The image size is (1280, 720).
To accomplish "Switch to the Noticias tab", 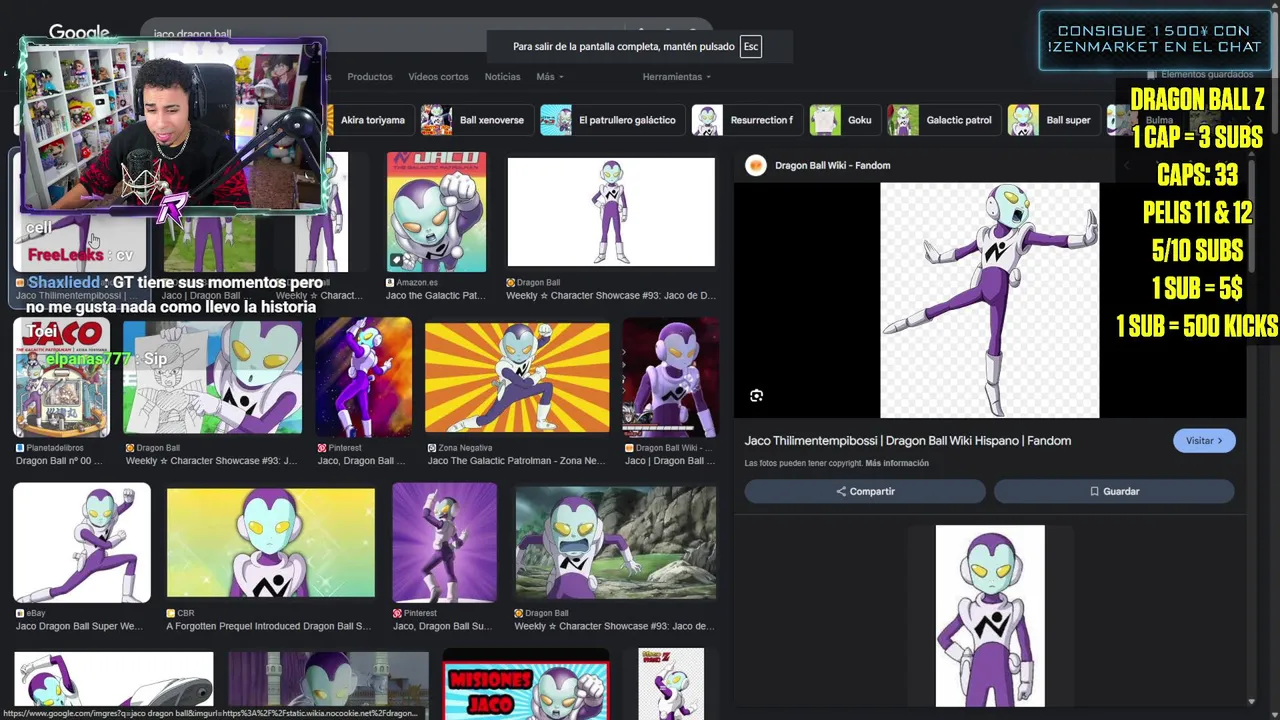I will 502,77.
